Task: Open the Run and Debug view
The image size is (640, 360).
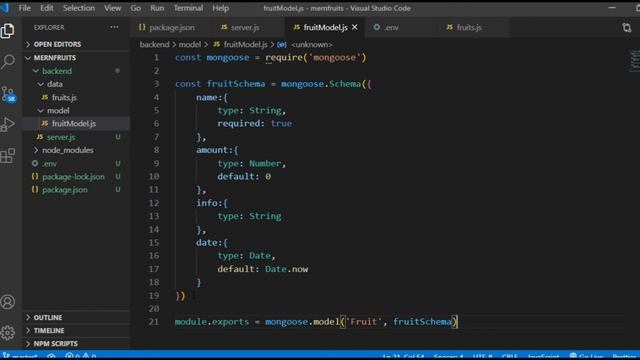Action: [x=8, y=124]
